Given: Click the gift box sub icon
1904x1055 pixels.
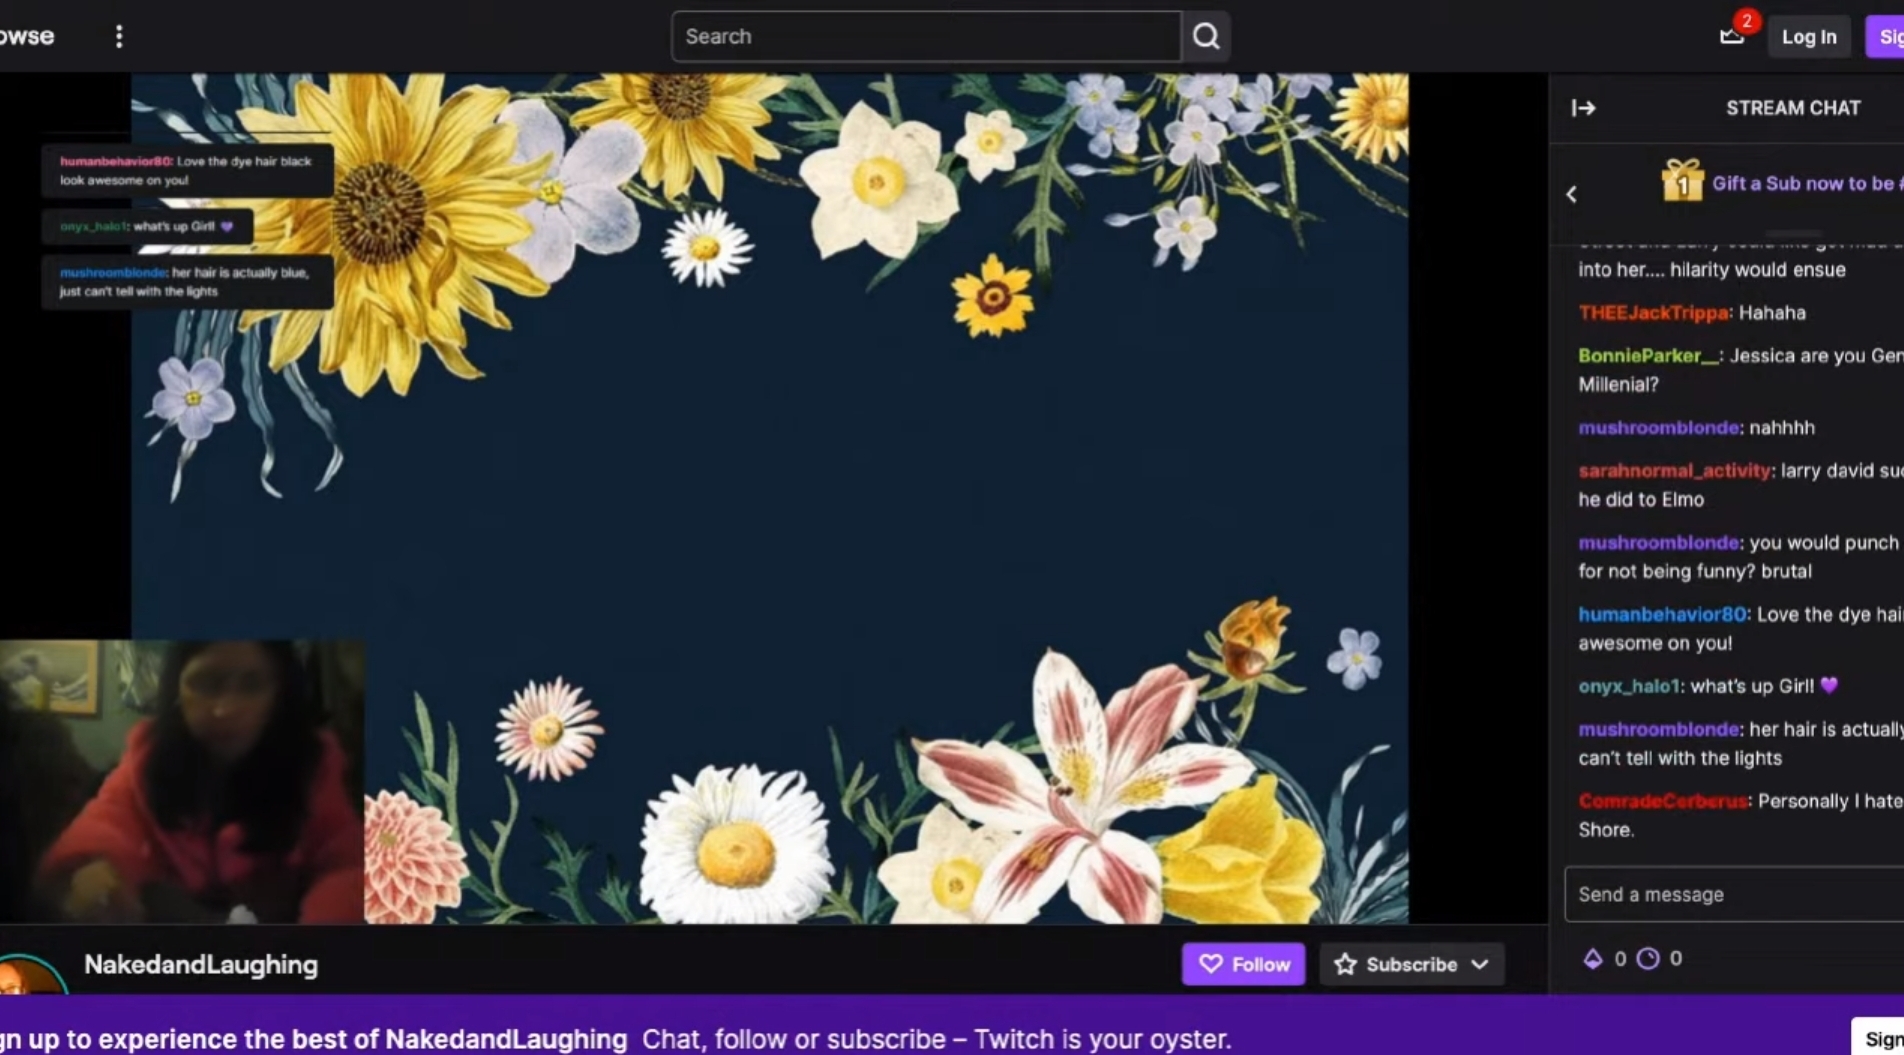Looking at the screenshot, I should pos(1682,182).
